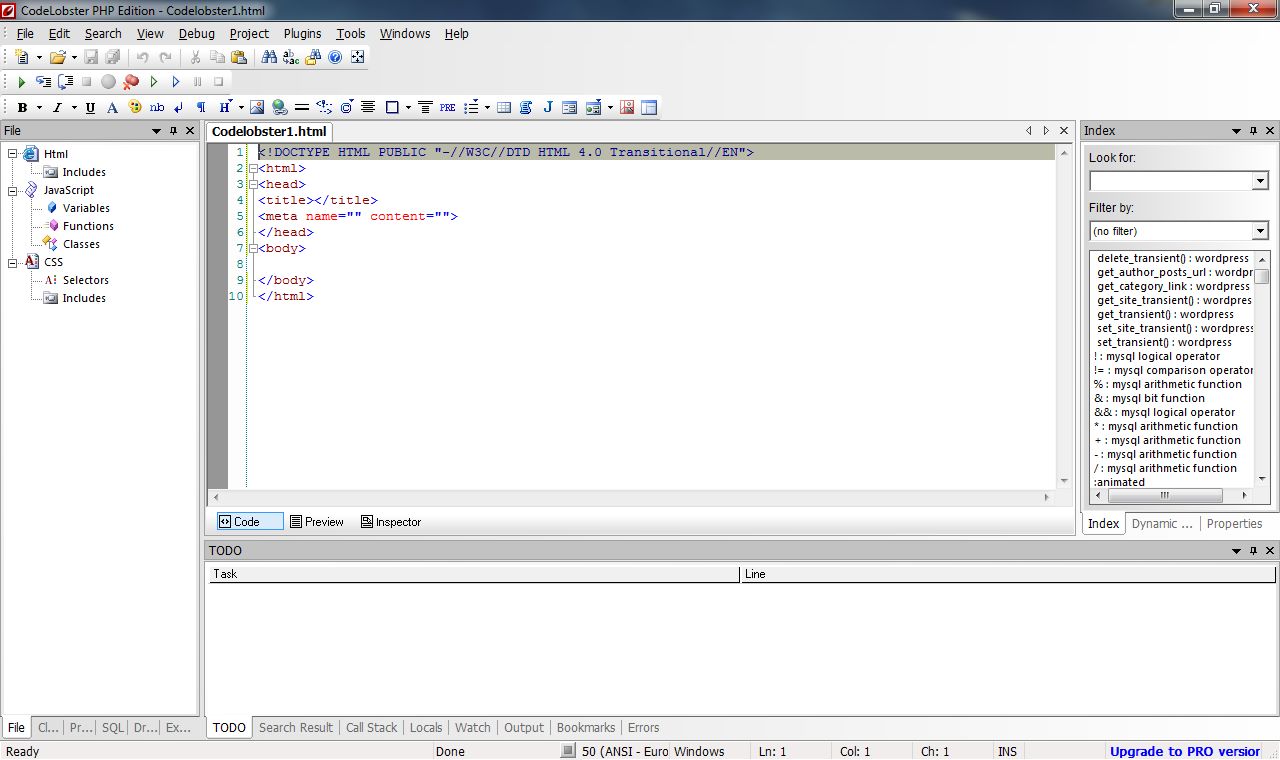1280x760 pixels.
Task: Collapse the CSS tree node
Action: click(13, 262)
